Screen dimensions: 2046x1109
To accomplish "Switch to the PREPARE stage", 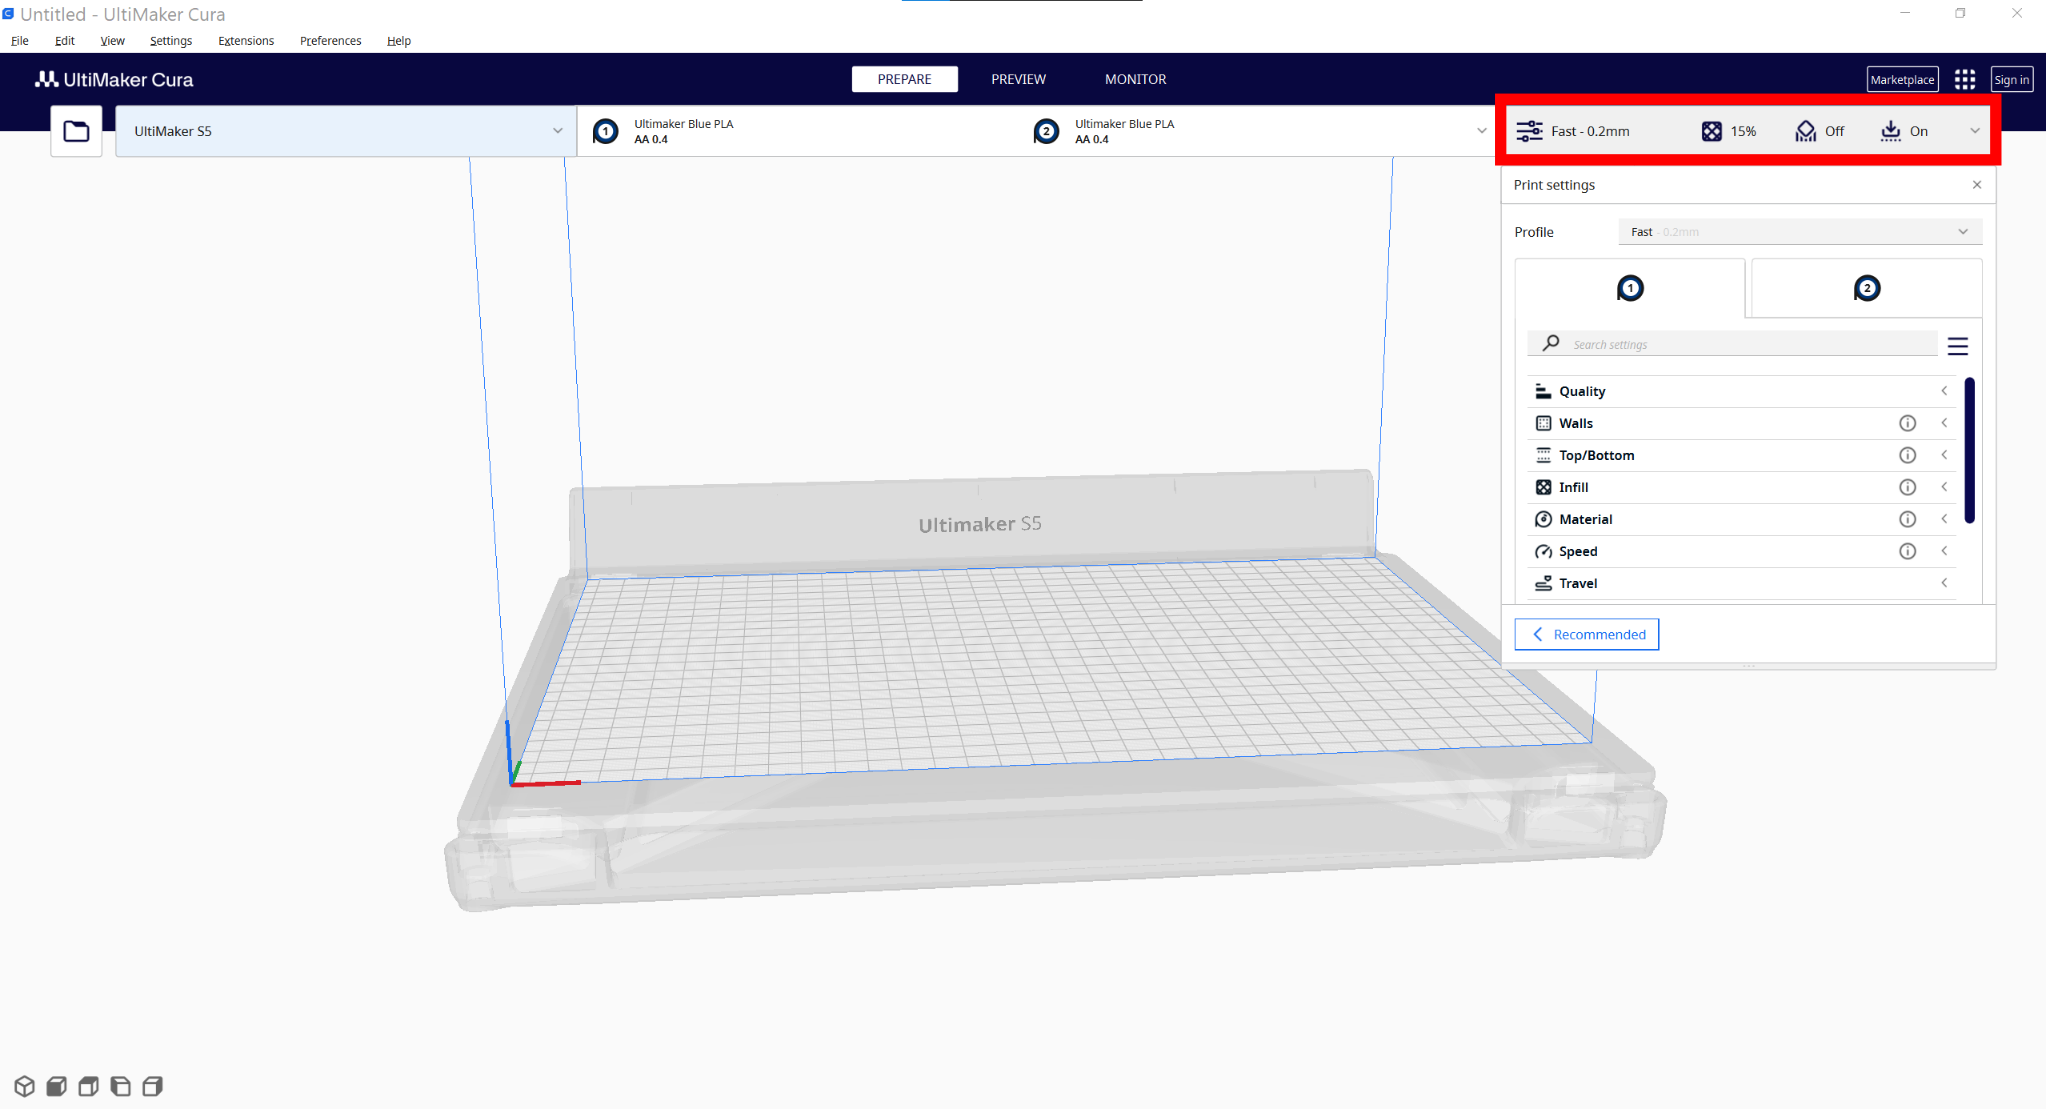I will (904, 79).
